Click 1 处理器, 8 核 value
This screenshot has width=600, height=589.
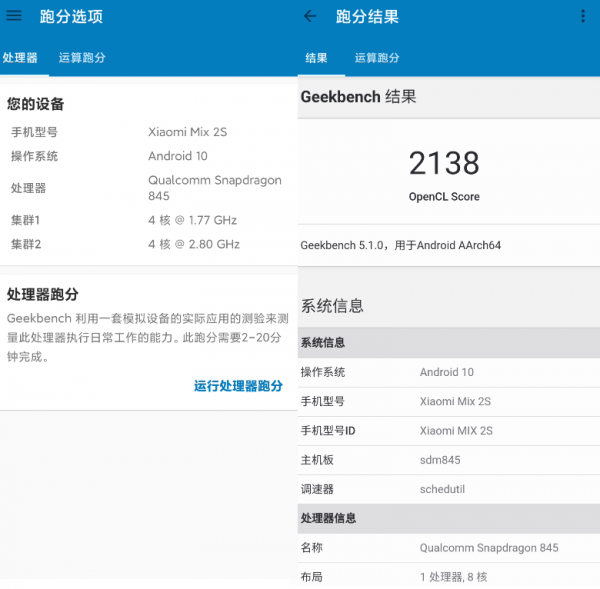pyautogui.click(x=453, y=577)
